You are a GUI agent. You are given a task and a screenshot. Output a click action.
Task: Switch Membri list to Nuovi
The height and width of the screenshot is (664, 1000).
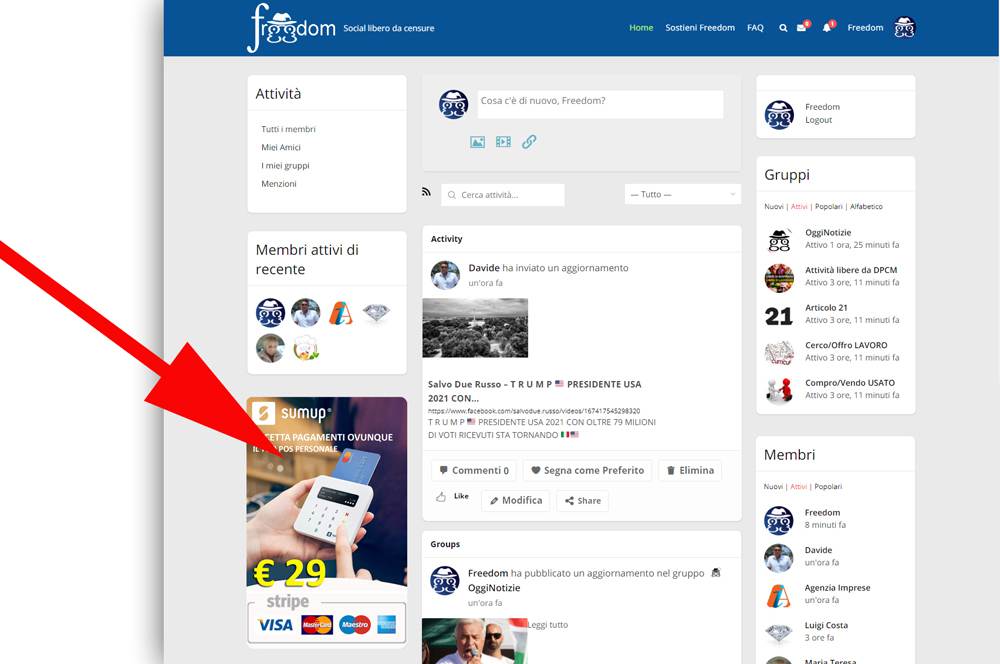(773, 487)
